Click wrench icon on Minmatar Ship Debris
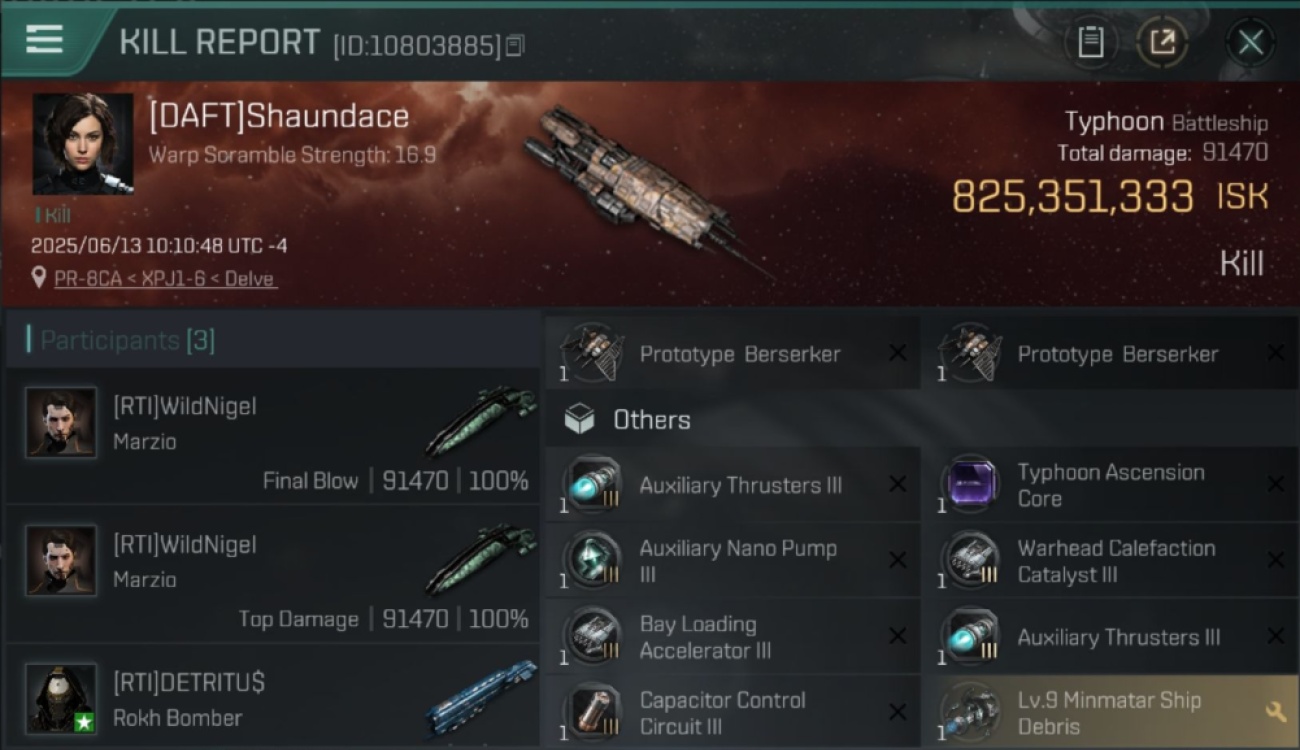The image size is (1300, 750). 1275,712
